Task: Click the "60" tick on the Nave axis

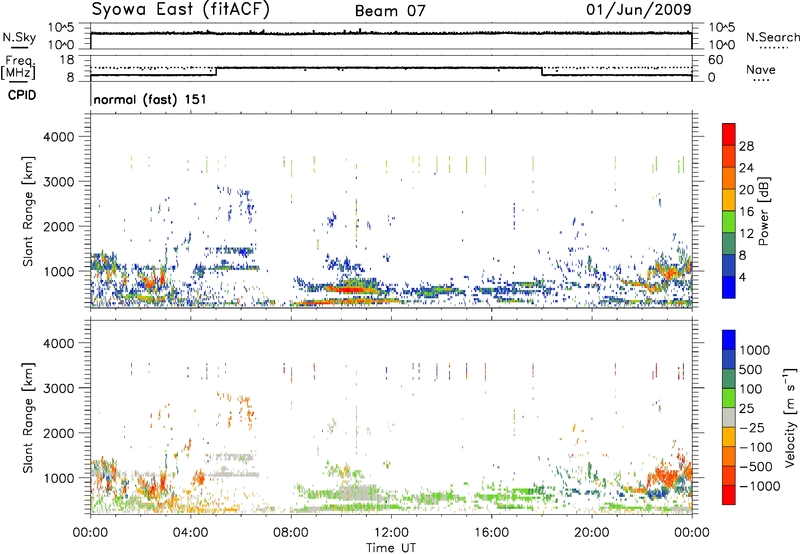Action: (716, 60)
